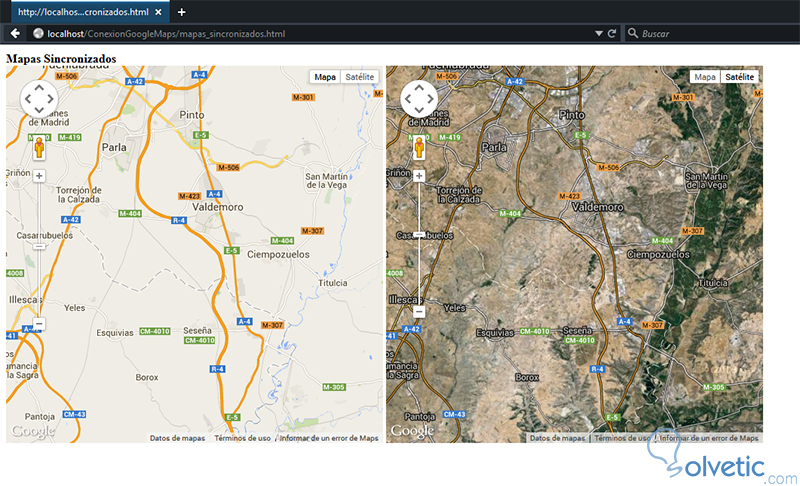This screenshot has height=486, width=800.
Task: Click the globe site identity icon
Action: click(38, 34)
